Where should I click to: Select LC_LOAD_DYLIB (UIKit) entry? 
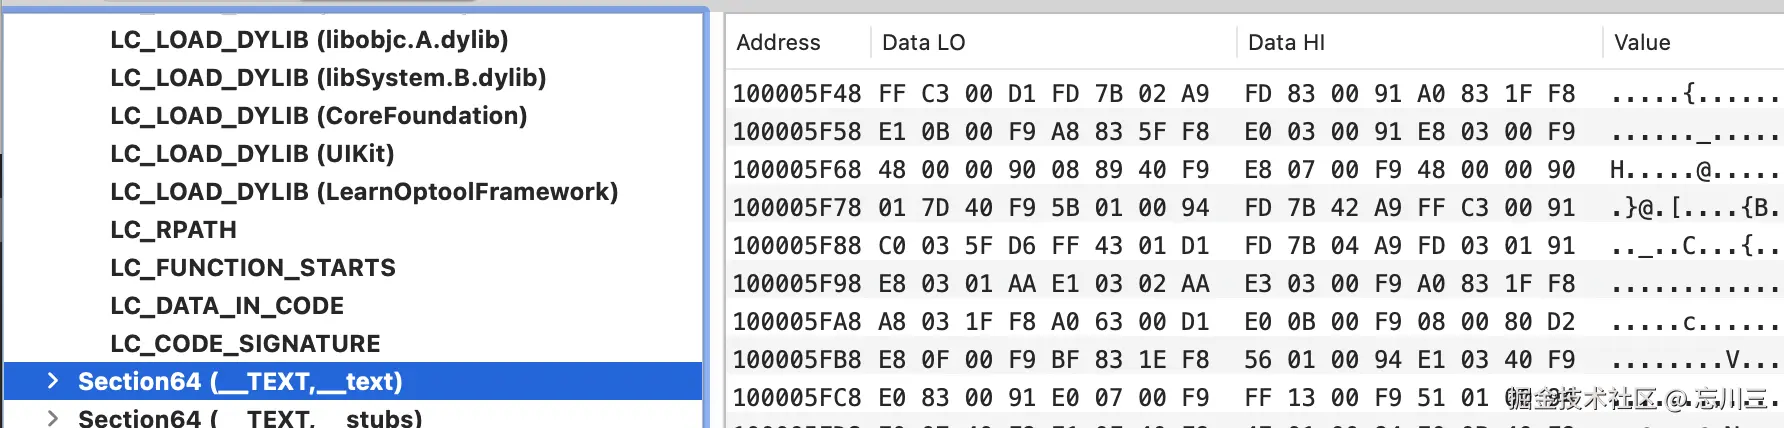(252, 154)
